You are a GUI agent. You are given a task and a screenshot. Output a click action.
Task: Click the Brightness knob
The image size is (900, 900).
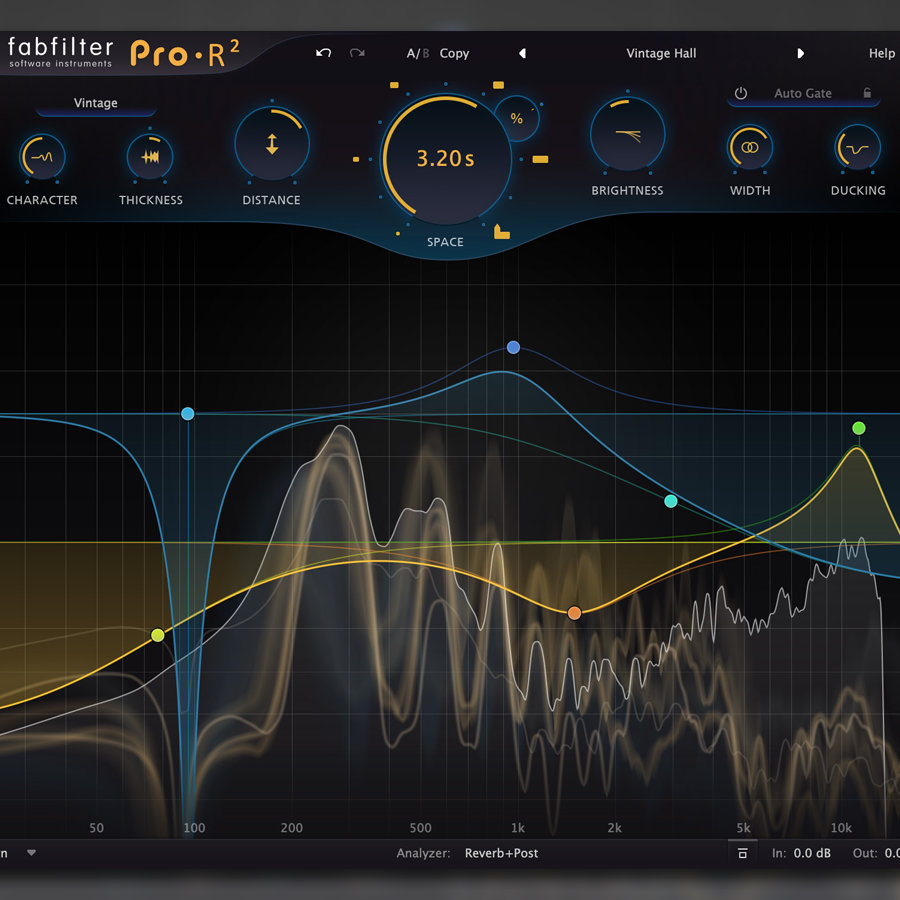[x=628, y=134]
